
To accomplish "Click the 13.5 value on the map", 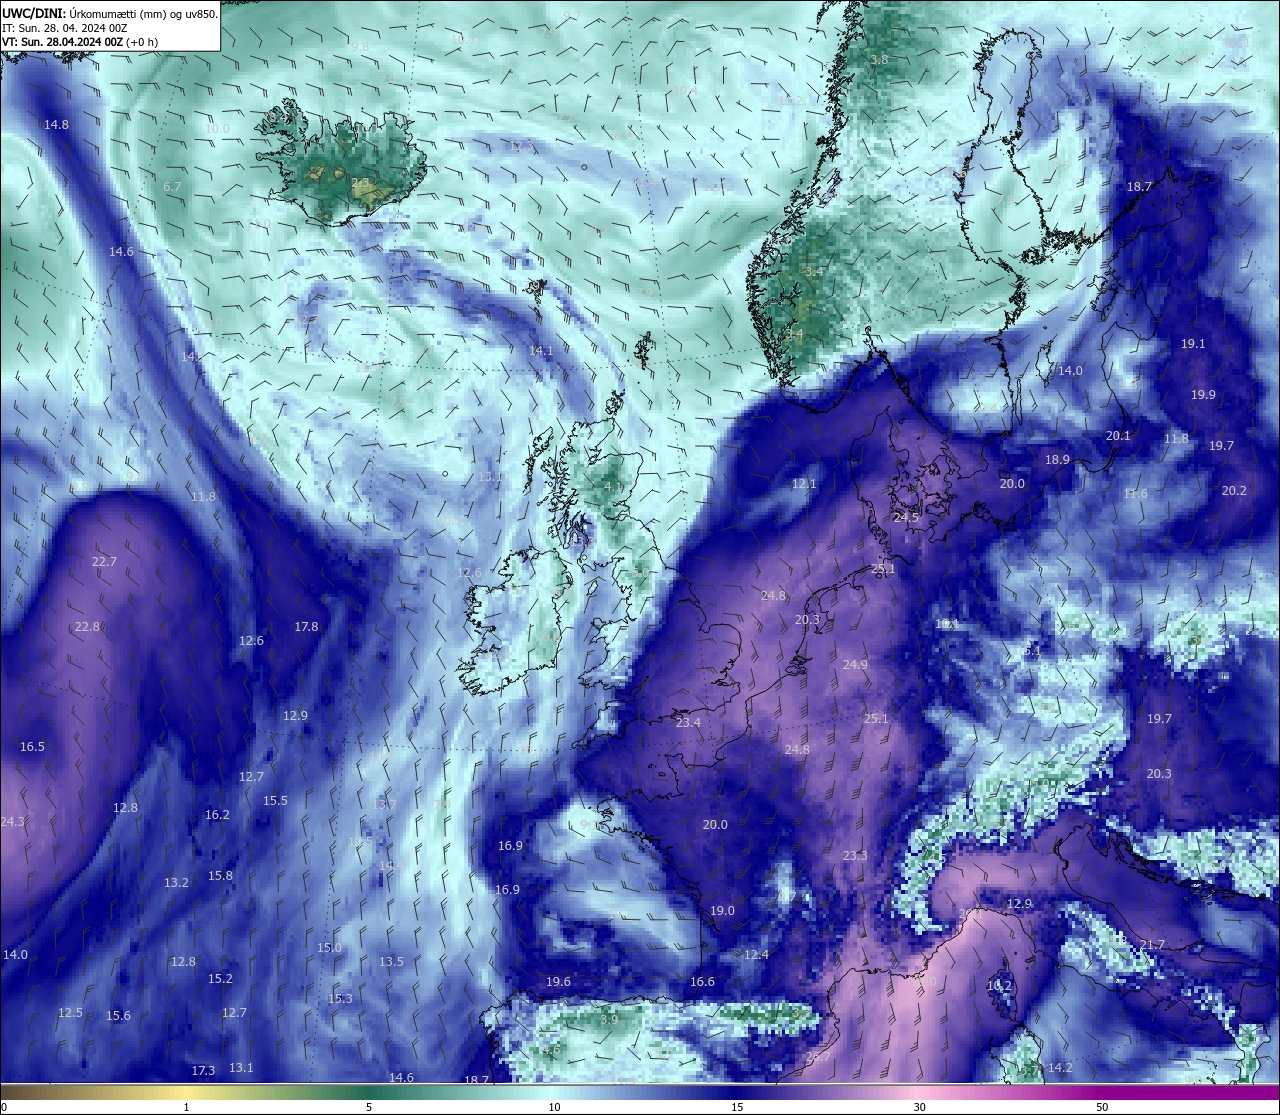I will (x=391, y=962).
